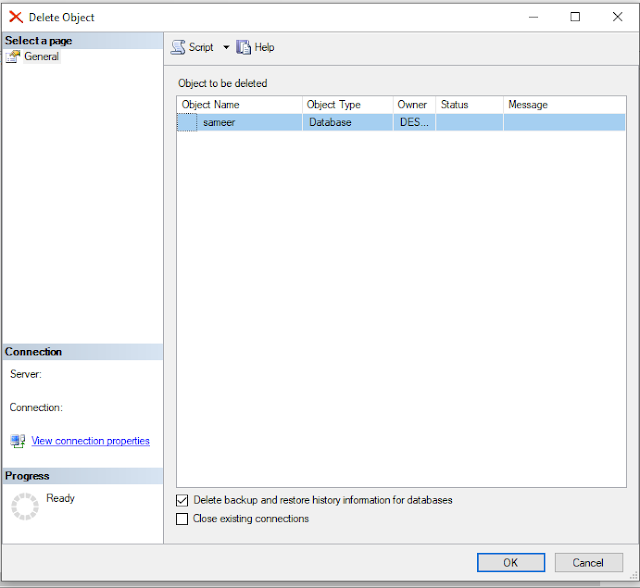Click the Help label text
Image resolution: width=640 pixels, height=588 pixels.
click(x=264, y=47)
